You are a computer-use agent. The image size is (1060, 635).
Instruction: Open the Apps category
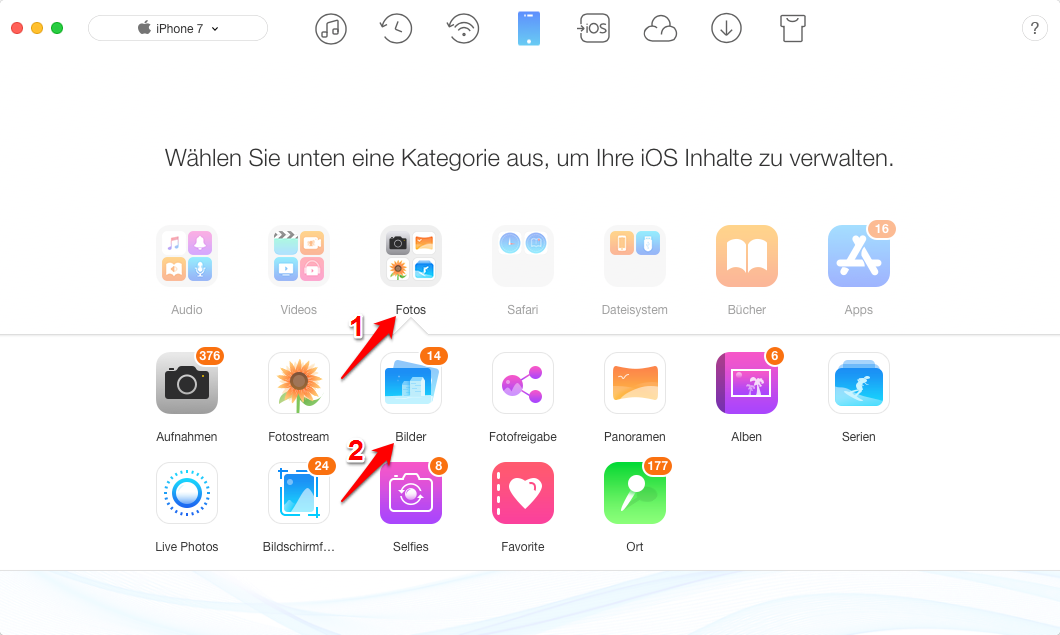pos(859,256)
